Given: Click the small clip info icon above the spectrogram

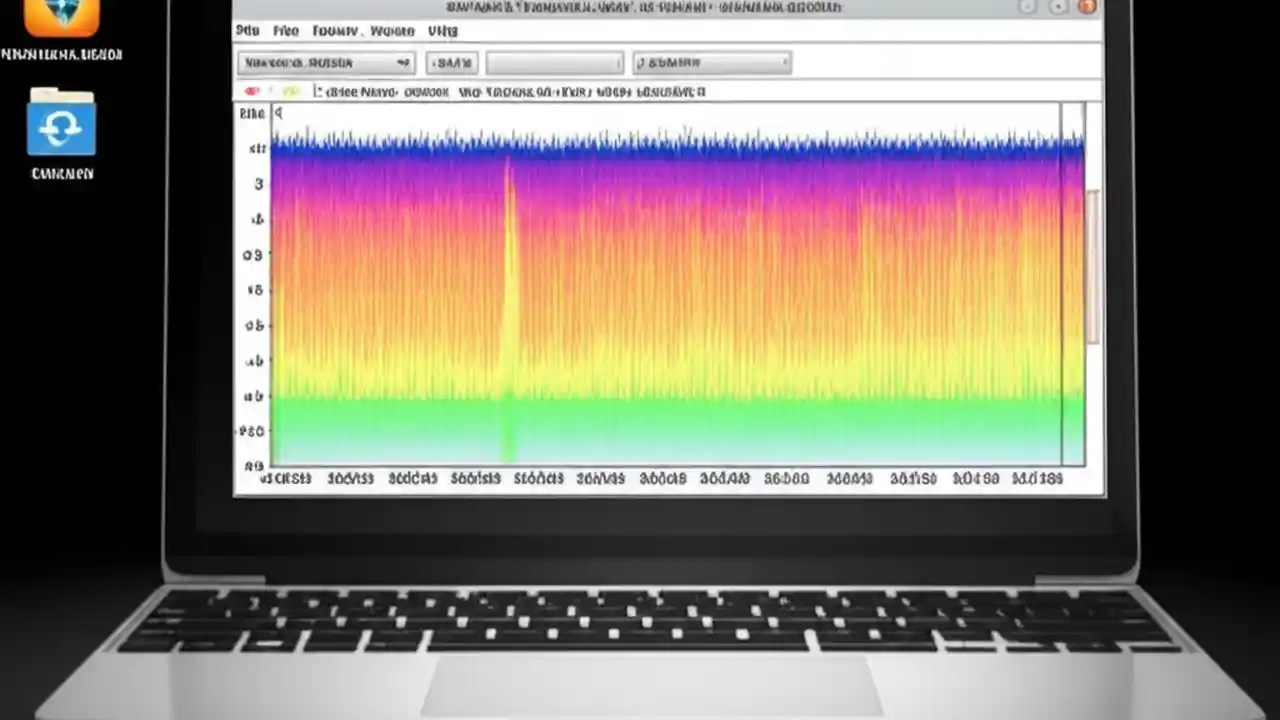Looking at the screenshot, I should 318,91.
